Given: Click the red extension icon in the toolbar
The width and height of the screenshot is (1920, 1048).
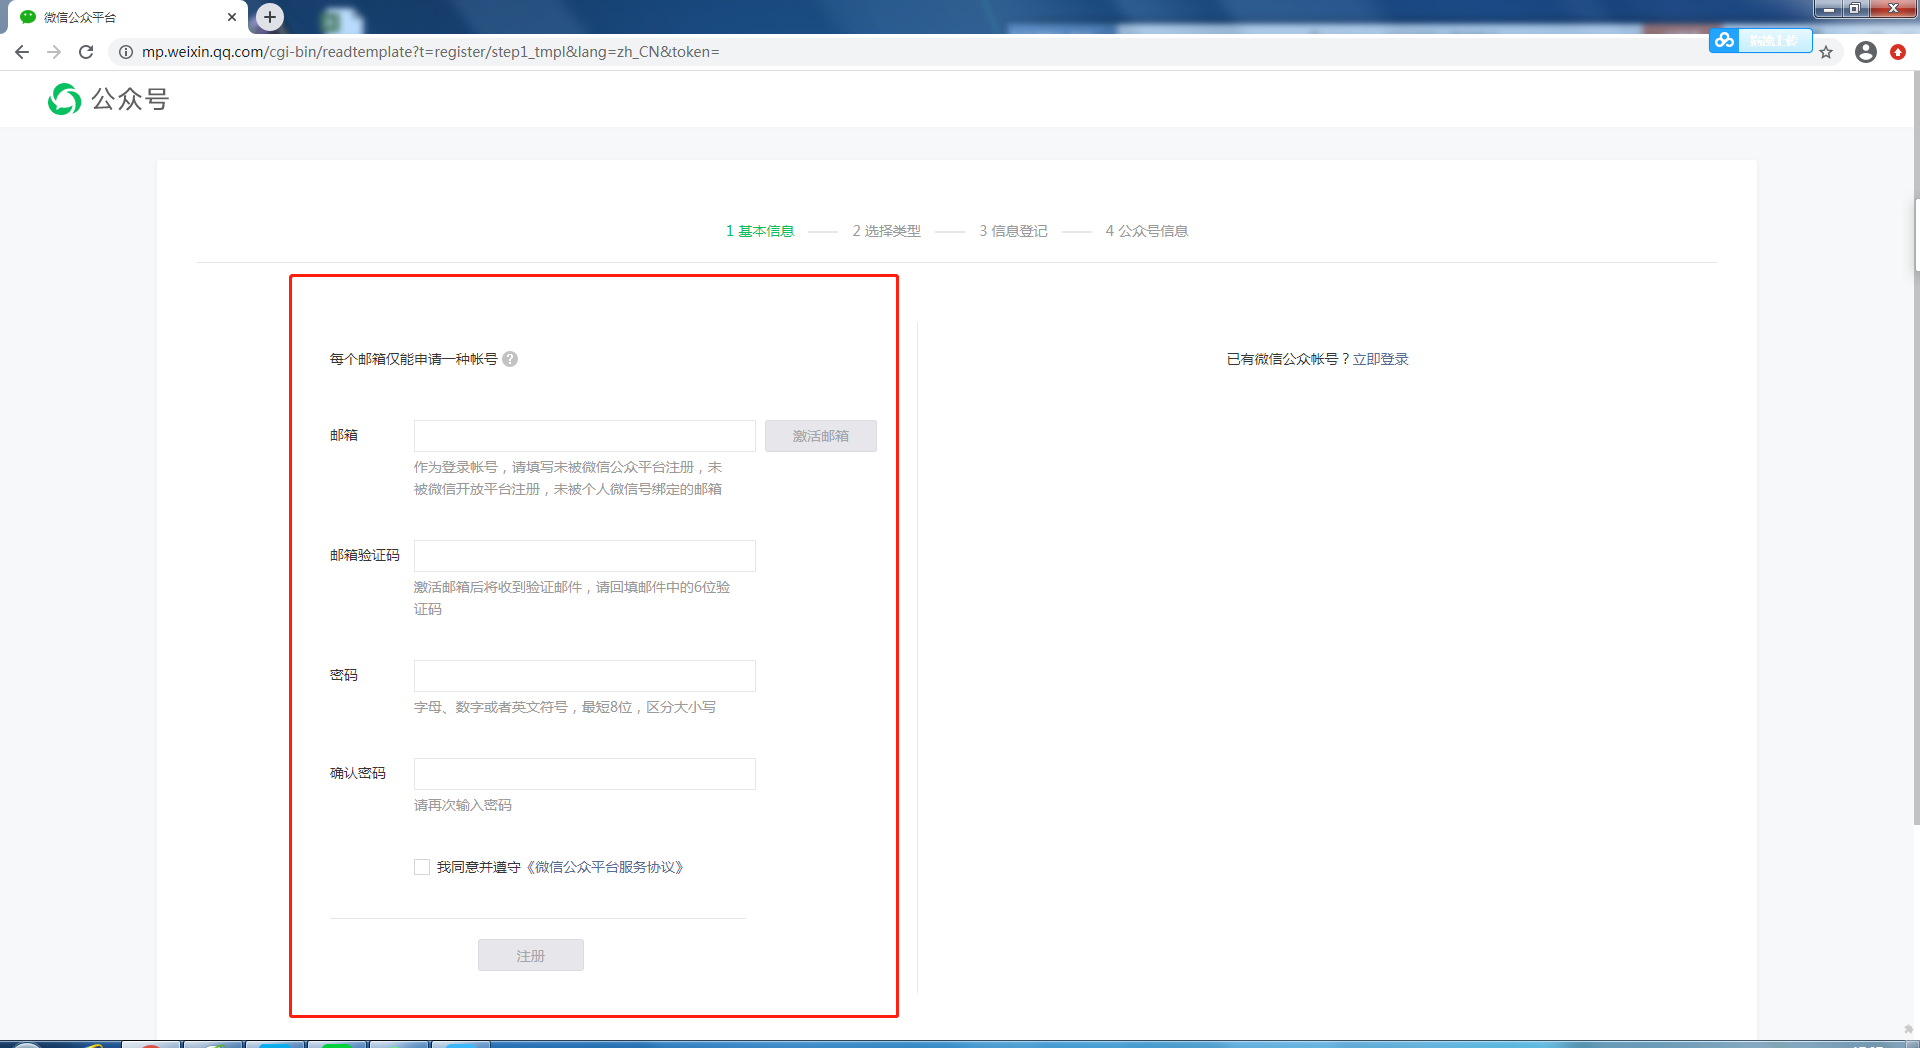Looking at the screenshot, I should 1898,52.
